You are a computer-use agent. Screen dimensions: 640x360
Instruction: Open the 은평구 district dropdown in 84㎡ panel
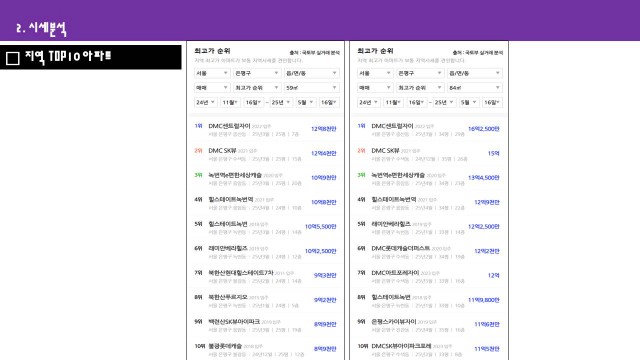click(x=420, y=73)
